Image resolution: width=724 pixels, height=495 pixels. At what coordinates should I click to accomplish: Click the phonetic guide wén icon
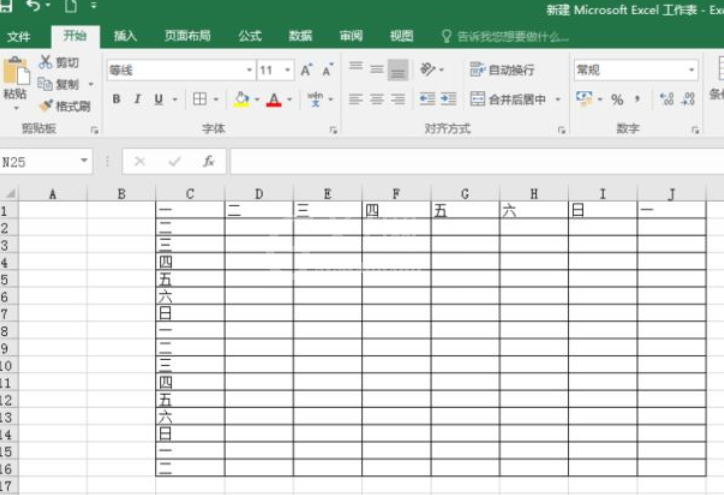tap(315, 99)
